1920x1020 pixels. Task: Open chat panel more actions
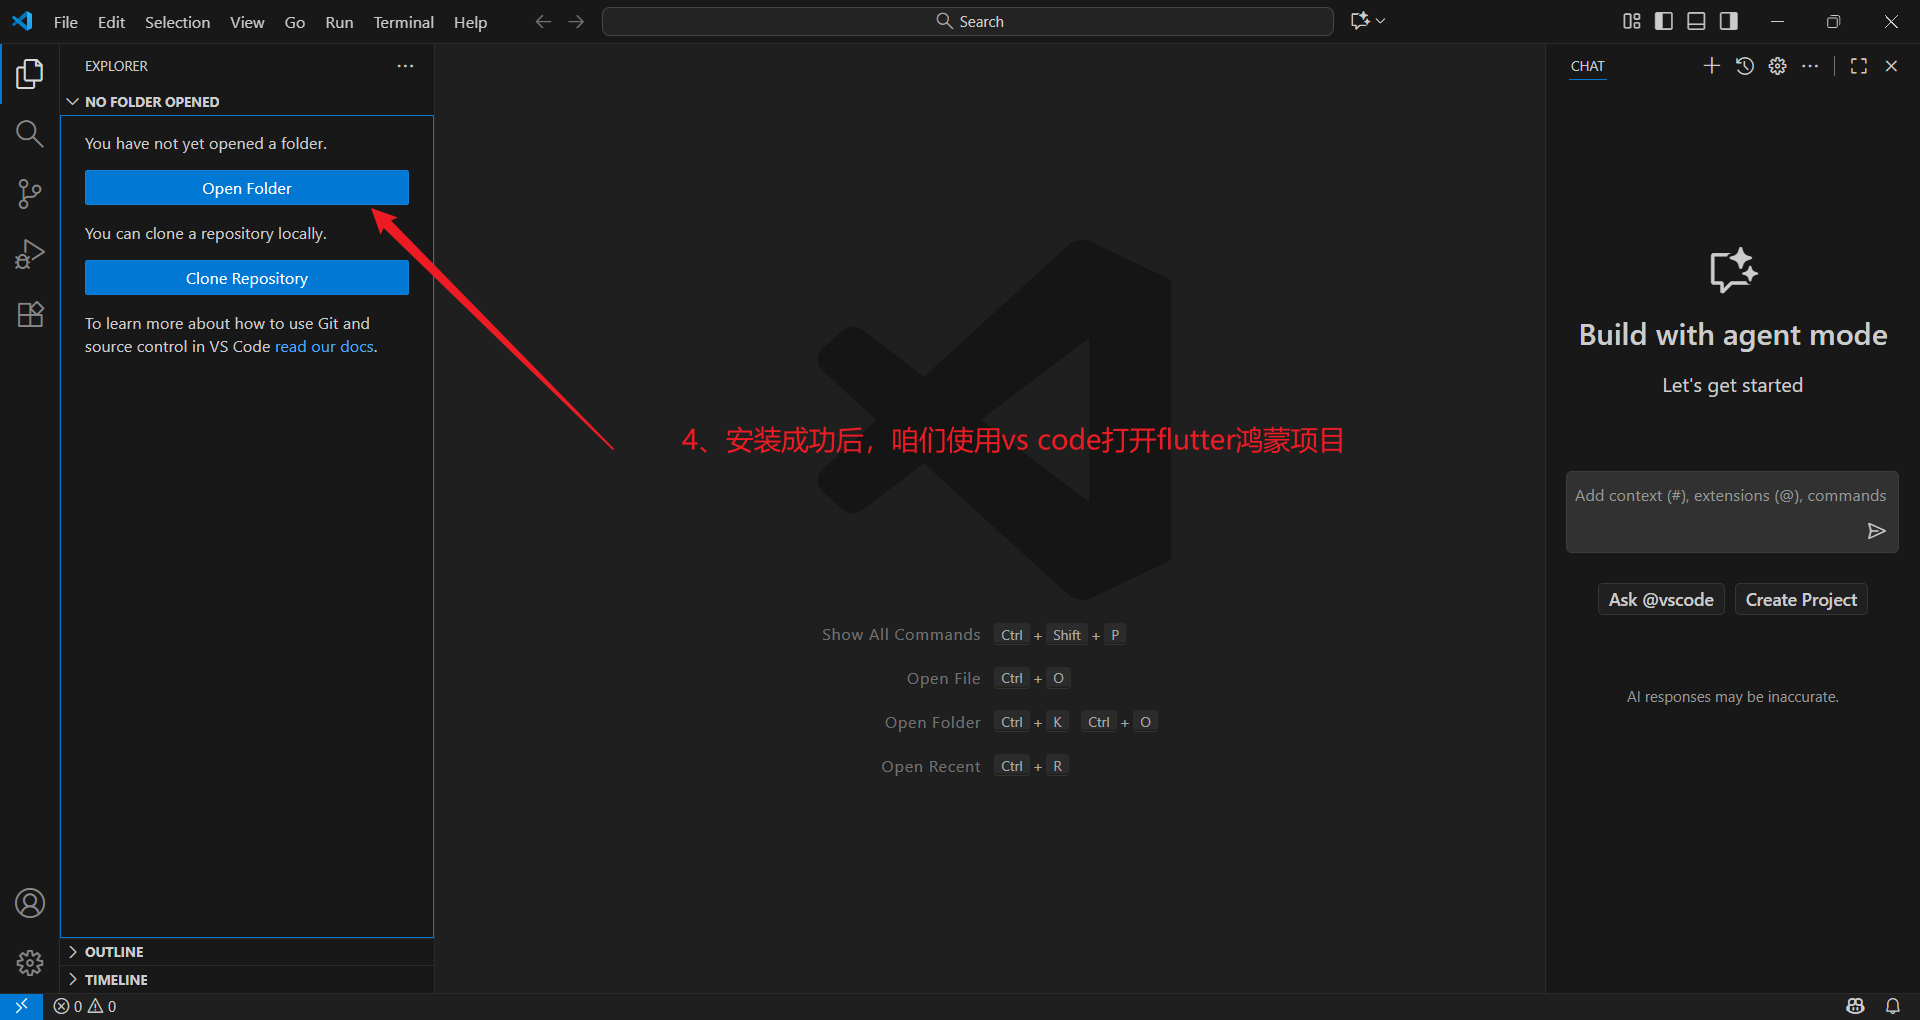pos(1810,66)
